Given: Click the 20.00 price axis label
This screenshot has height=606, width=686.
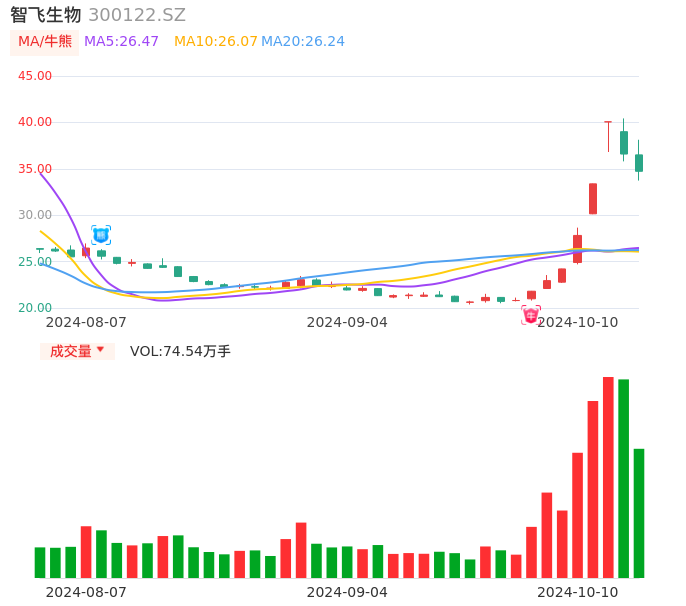Looking at the screenshot, I should pos(35,308).
